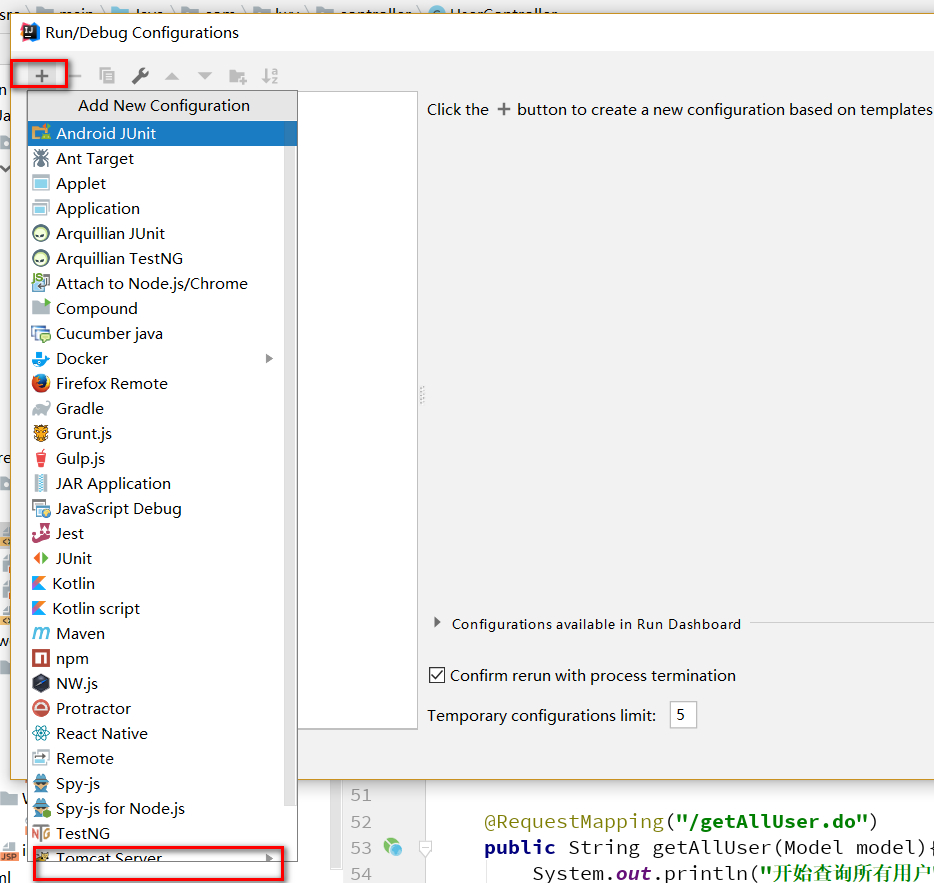Toggle Confirm rerun with process termination checkbox

[437, 675]
